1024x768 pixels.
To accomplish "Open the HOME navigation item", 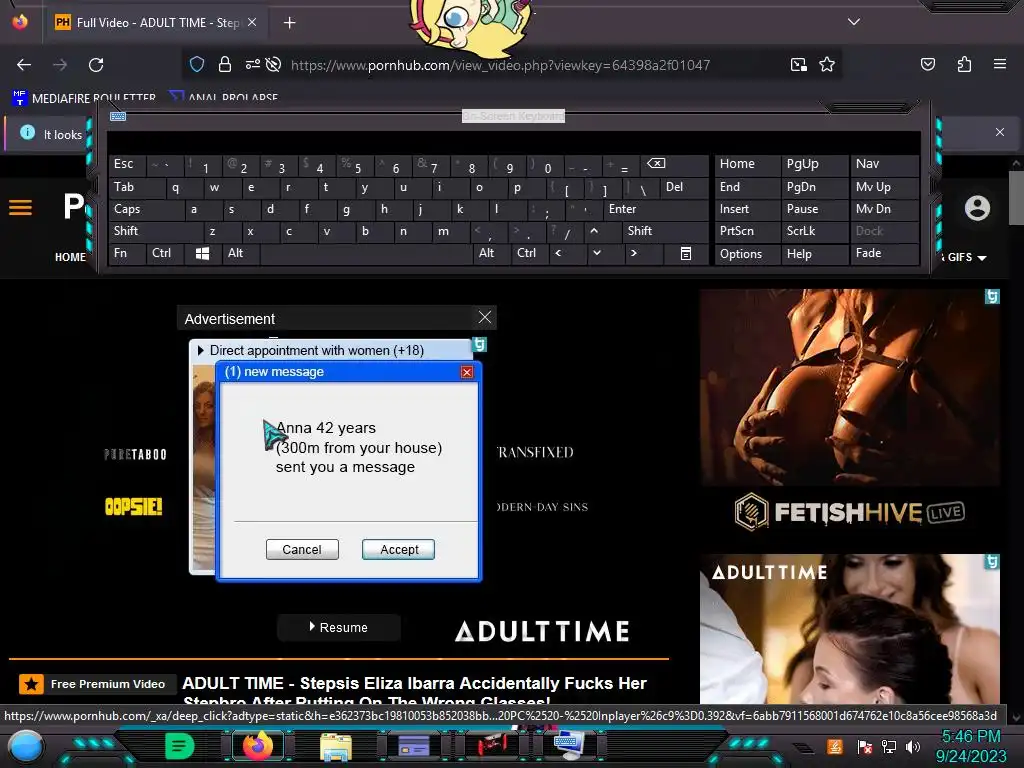I will [x=70, y=257].
